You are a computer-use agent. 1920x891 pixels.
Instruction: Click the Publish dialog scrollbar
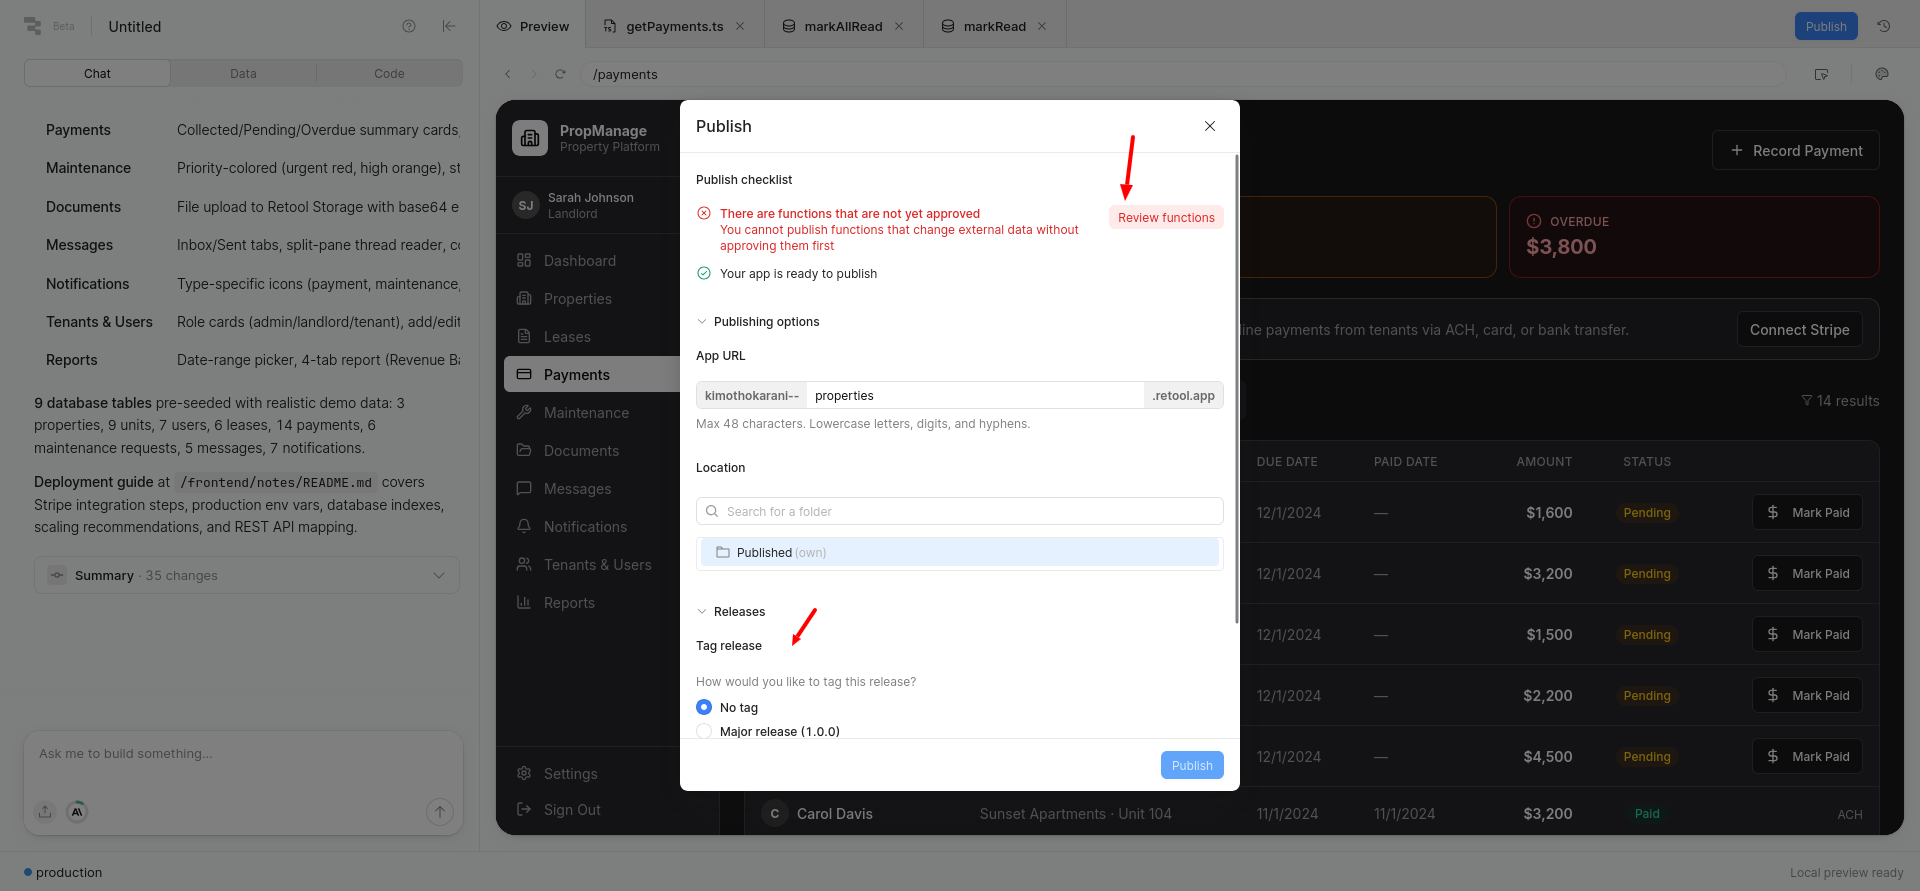pyautogui.click(x=1237, y=388)
